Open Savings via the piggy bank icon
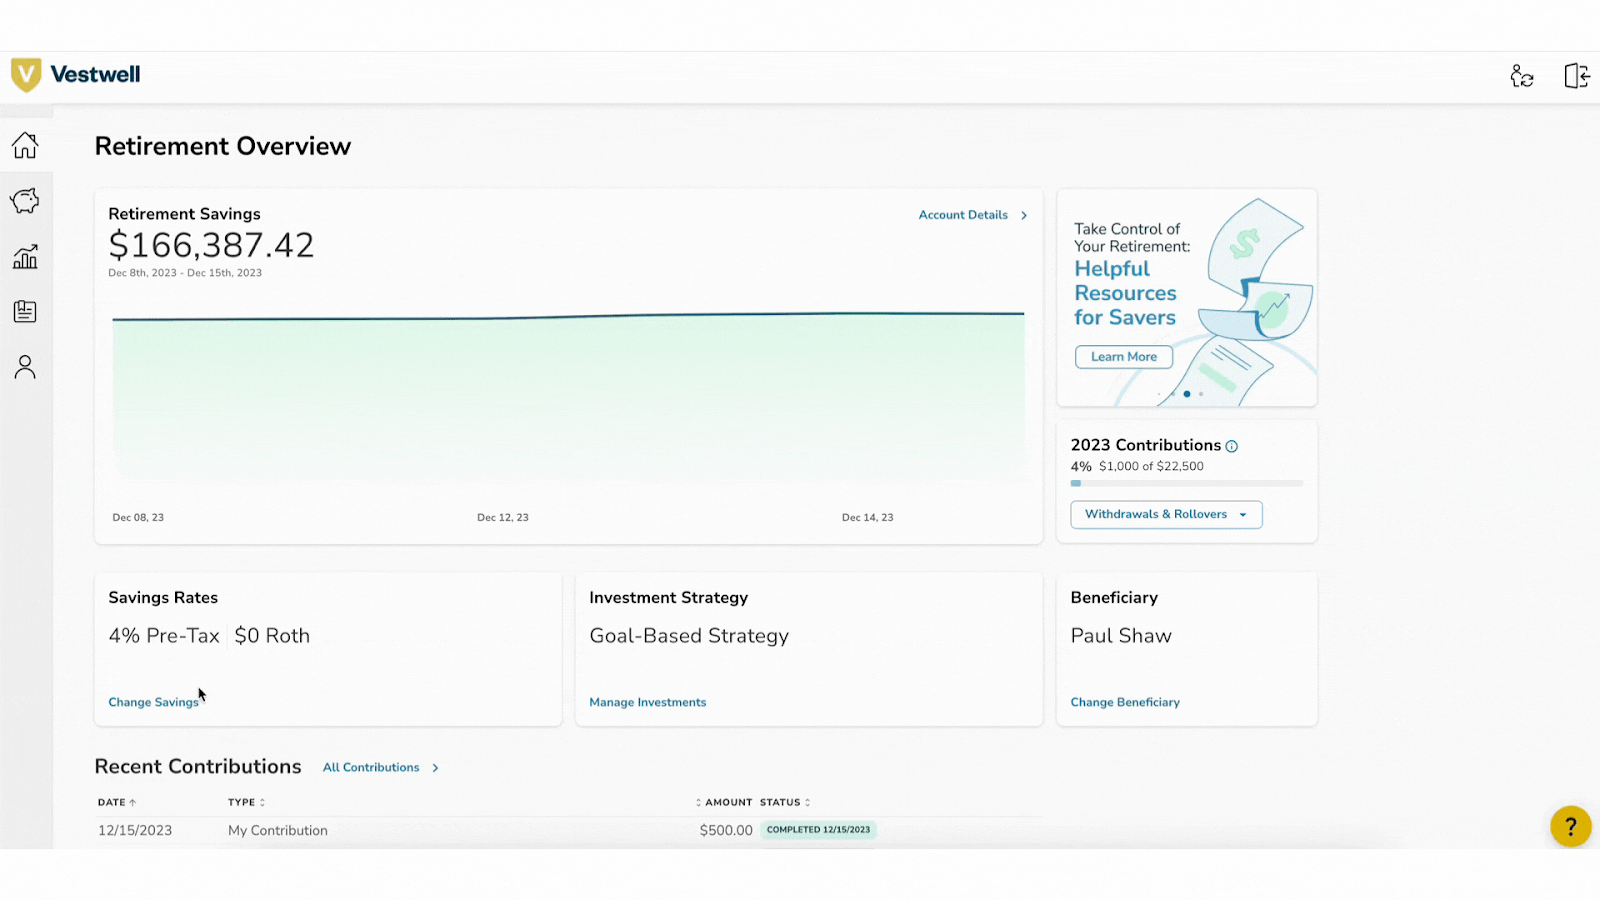This screenshot has height=900, width=1600. [25, 200]
